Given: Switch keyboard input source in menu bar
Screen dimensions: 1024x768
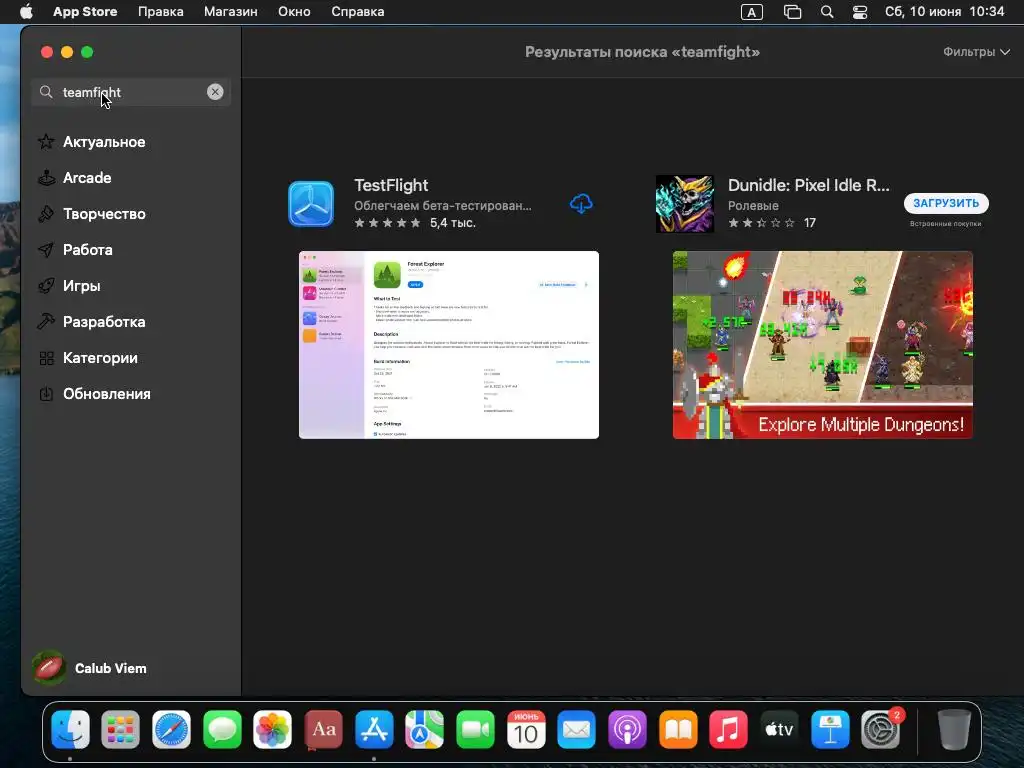Looking at the screenshot, I should (x=752, y=12).
